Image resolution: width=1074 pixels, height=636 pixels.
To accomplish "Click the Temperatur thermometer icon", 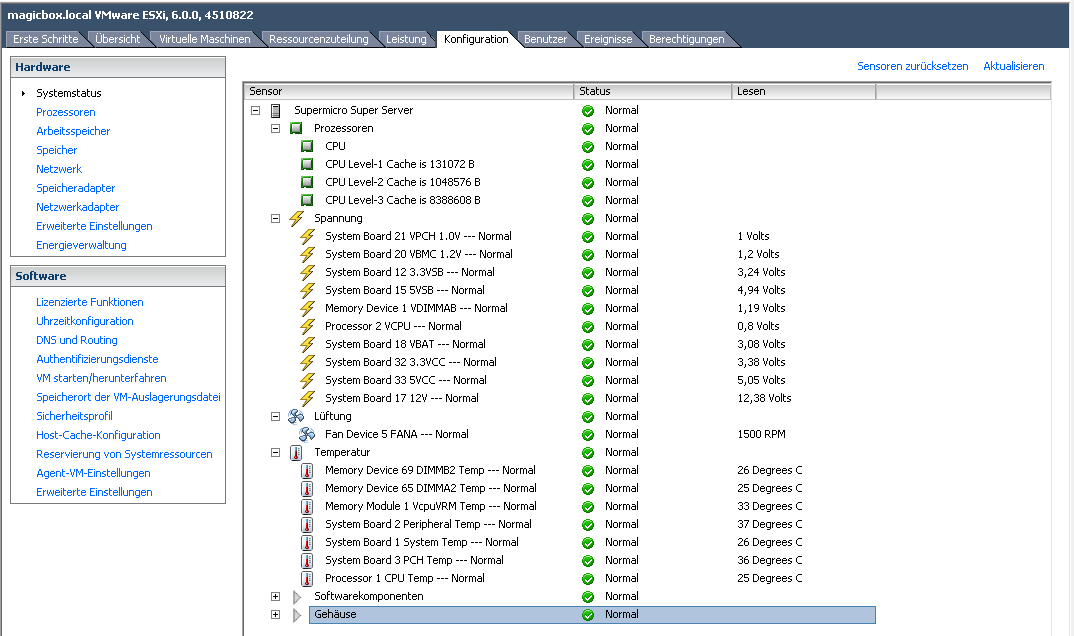I will (x=296, y=453).
